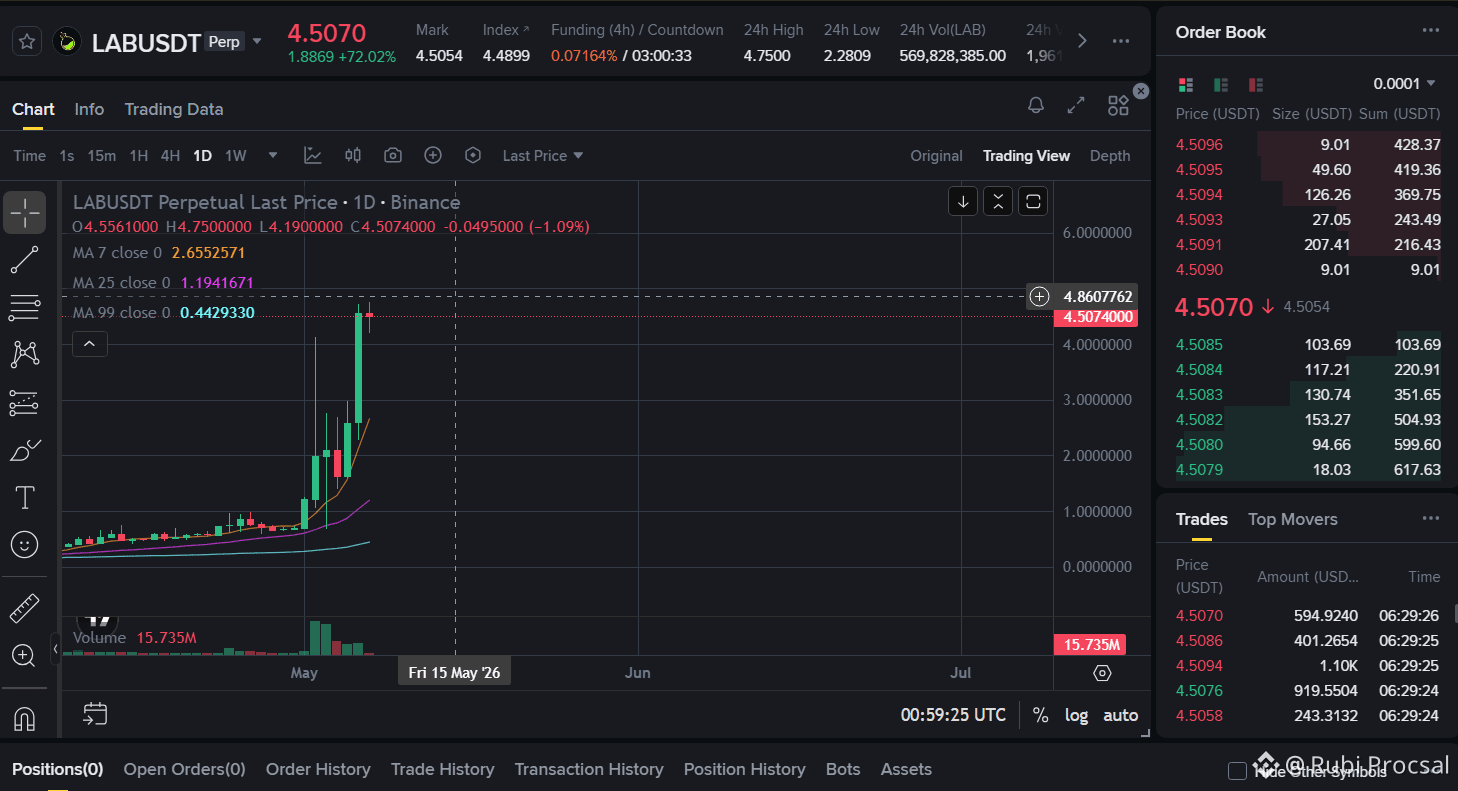The height and width of the screenshot is (791, 1458).
Task: Add order at crosshair price plus button
Action: 1040,296
